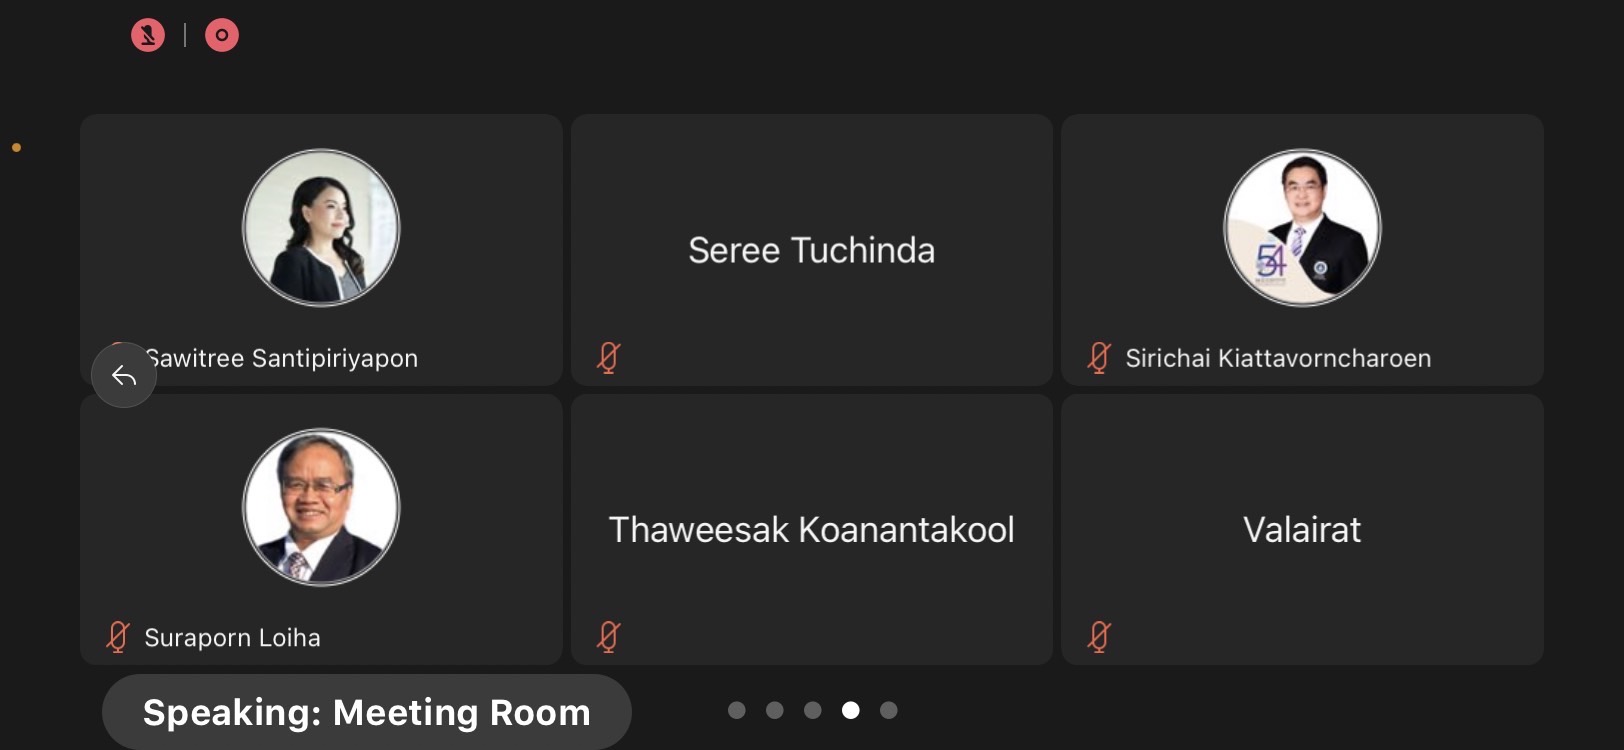The width and height of the screenshot is (1624, 750).
Task: Go to the second gallery page dot
Action: coord(775,710)
